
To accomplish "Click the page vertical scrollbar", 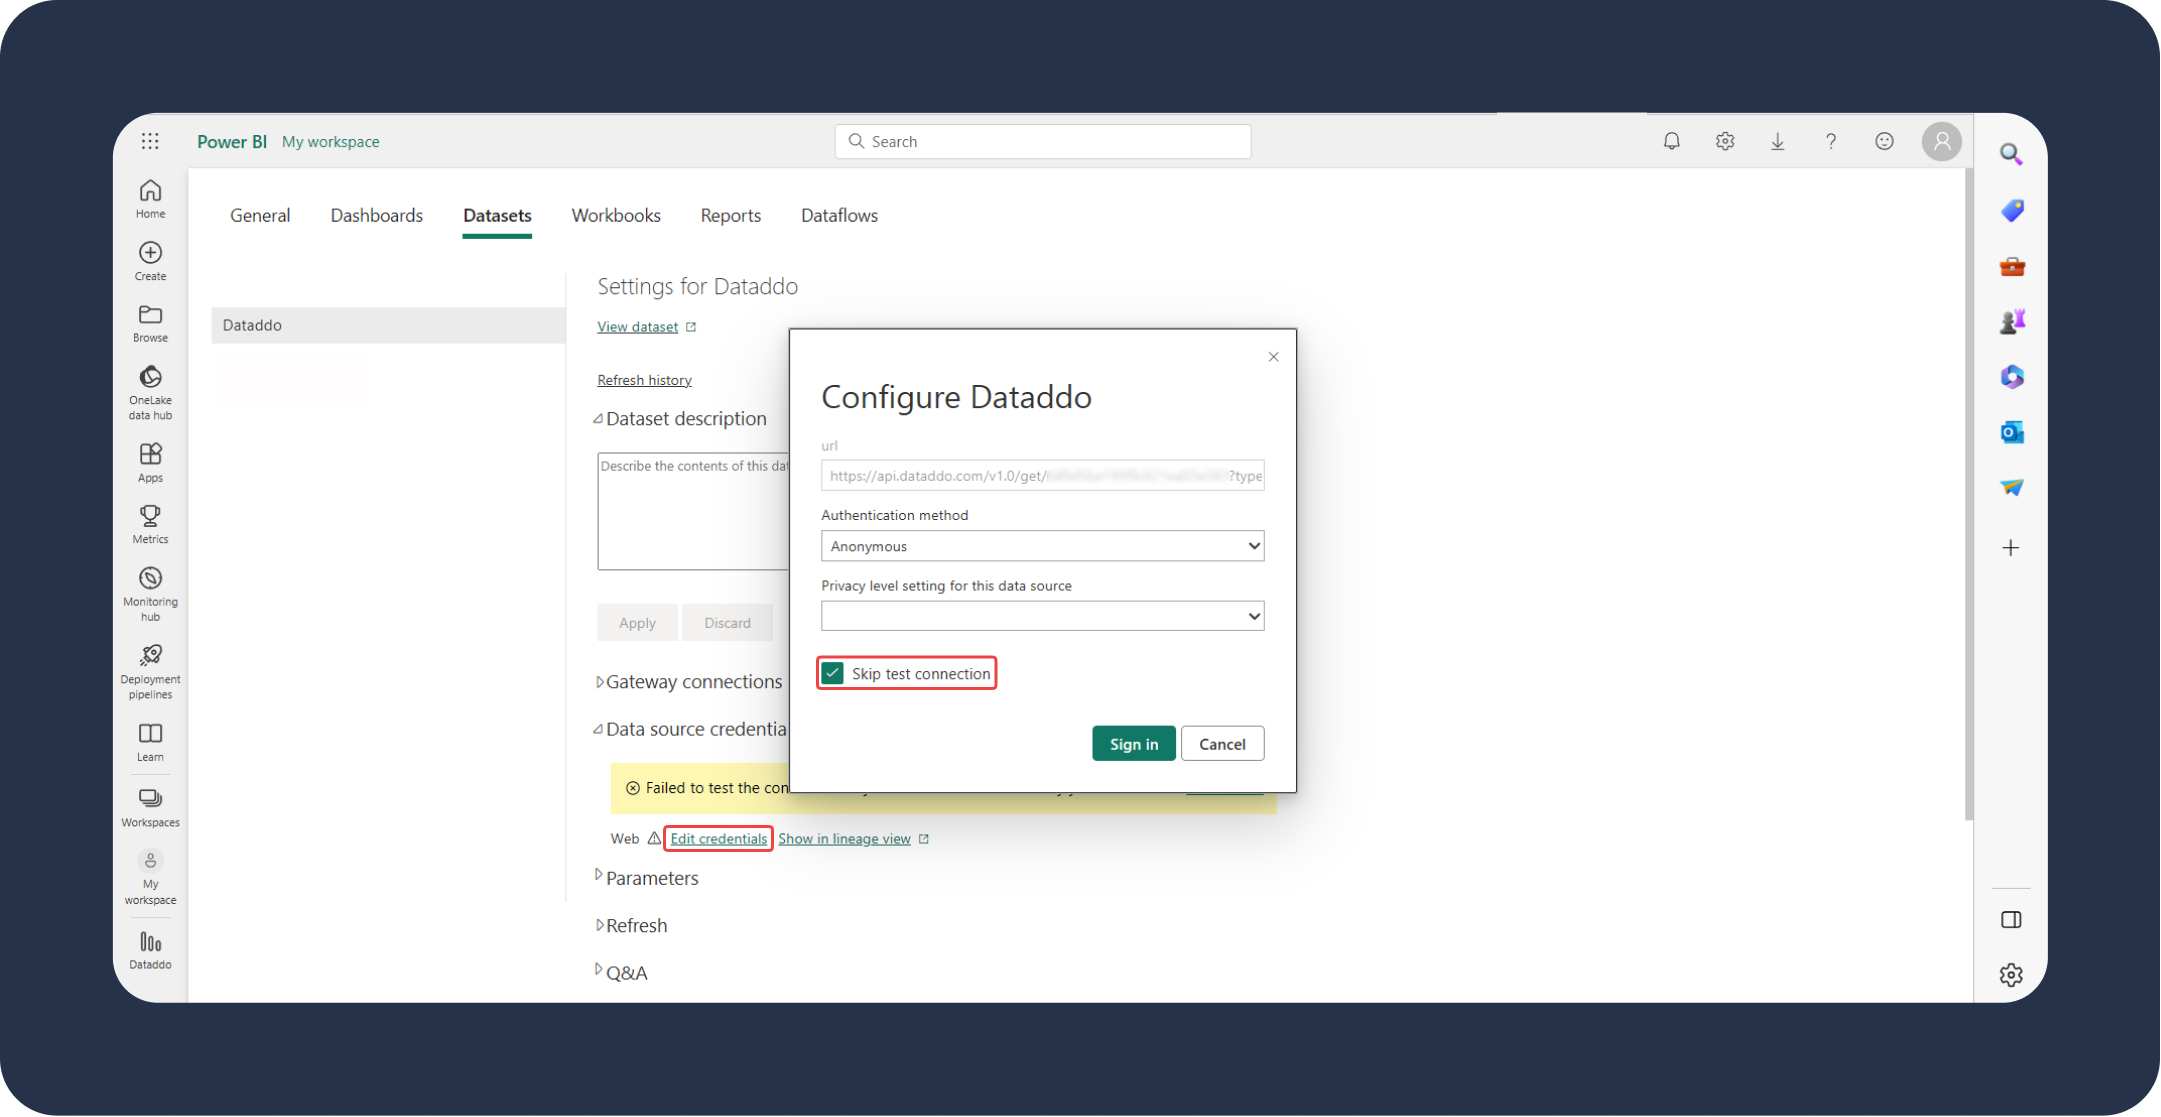I will [x=1968, y=495].
